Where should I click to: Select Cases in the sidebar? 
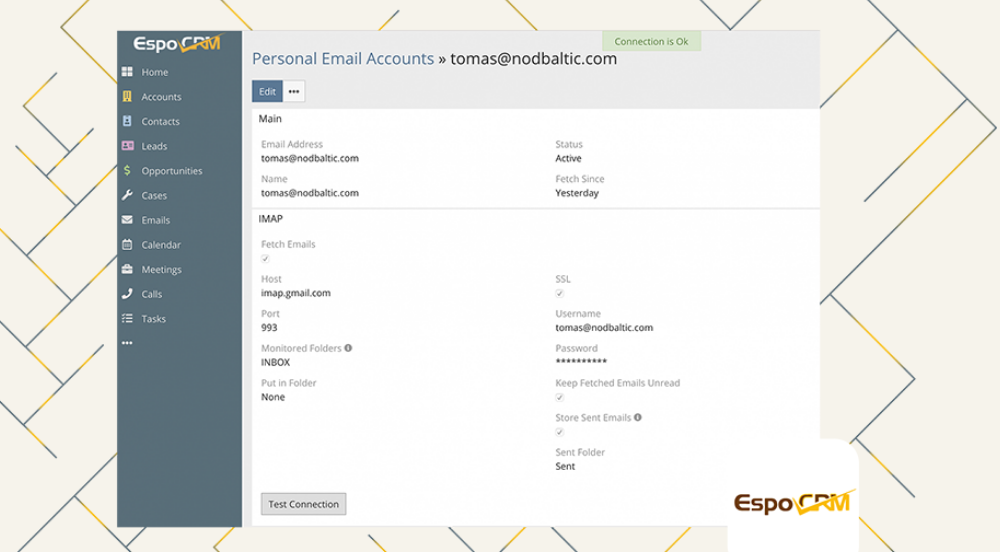(x=154, y=196)
